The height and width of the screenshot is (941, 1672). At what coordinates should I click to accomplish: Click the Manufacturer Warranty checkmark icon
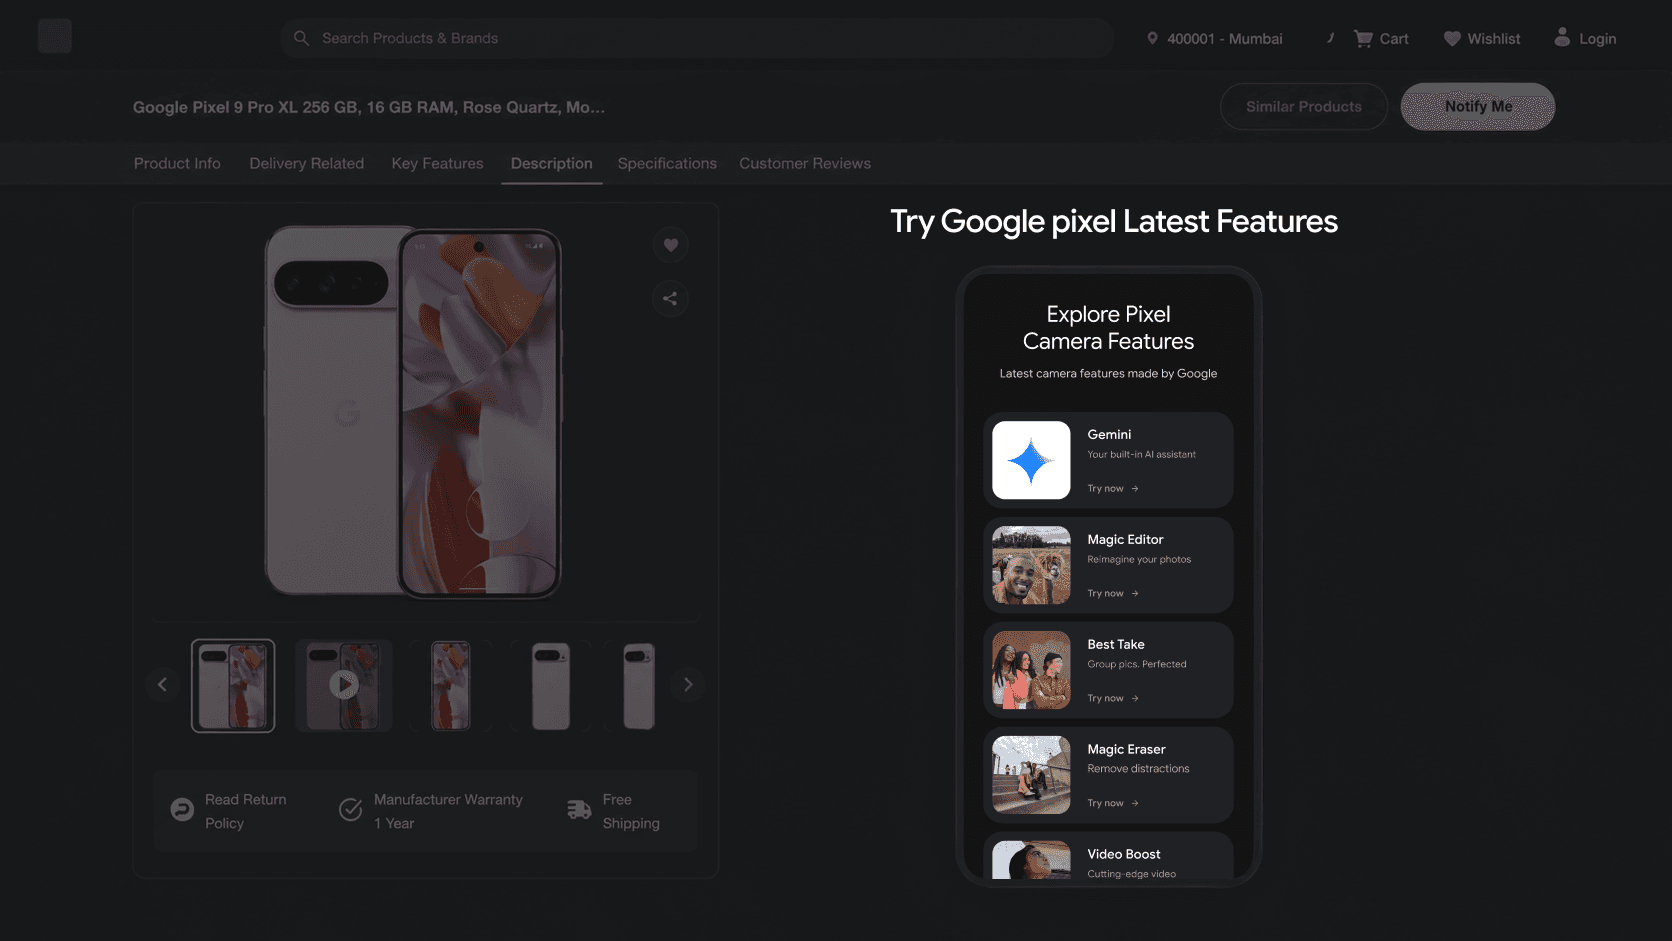pos(350,810)
